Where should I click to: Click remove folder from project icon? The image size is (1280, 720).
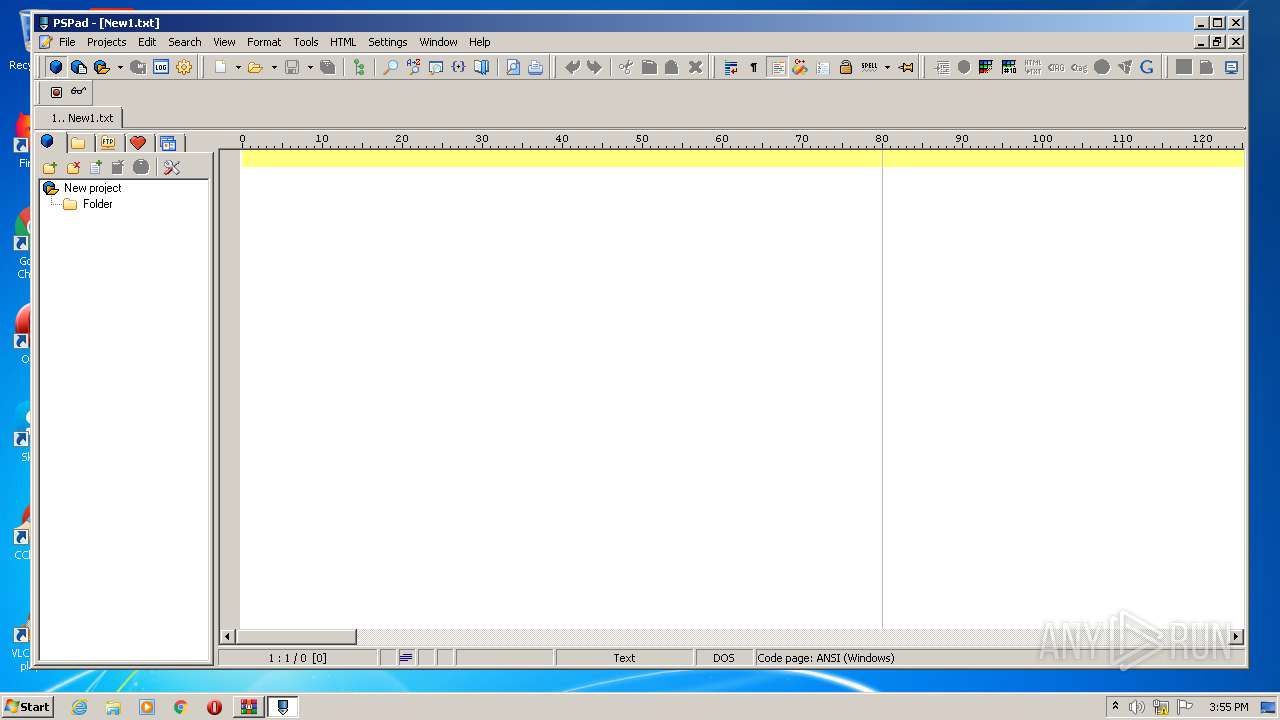(72, 167)
